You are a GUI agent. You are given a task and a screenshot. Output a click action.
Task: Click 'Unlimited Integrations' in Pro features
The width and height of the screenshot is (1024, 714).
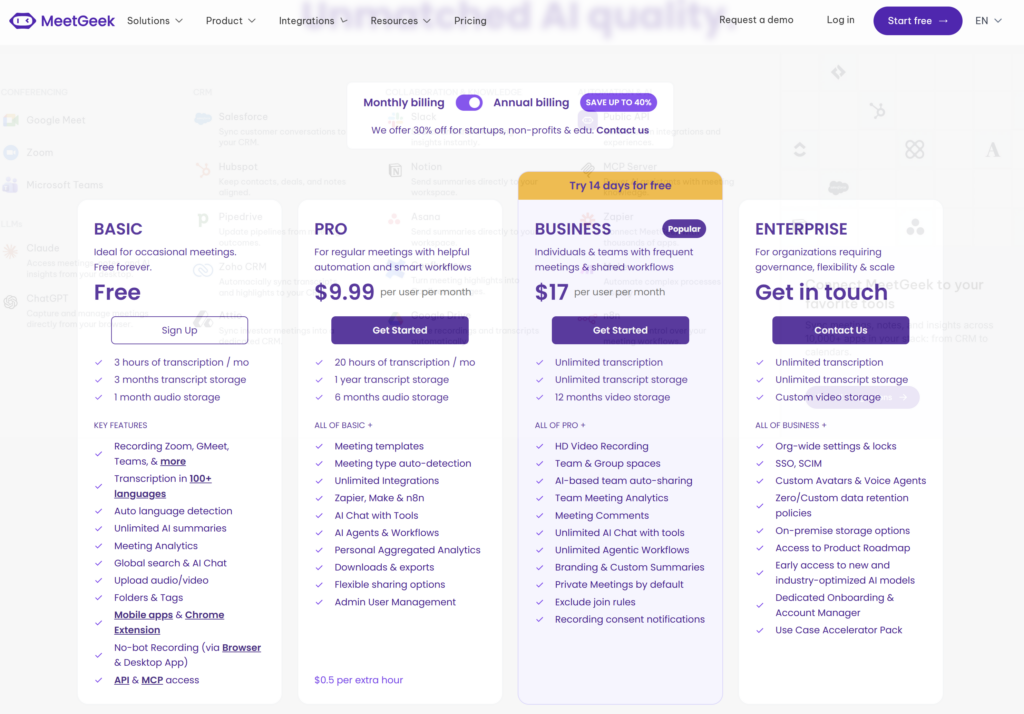(x=387, y=481)
